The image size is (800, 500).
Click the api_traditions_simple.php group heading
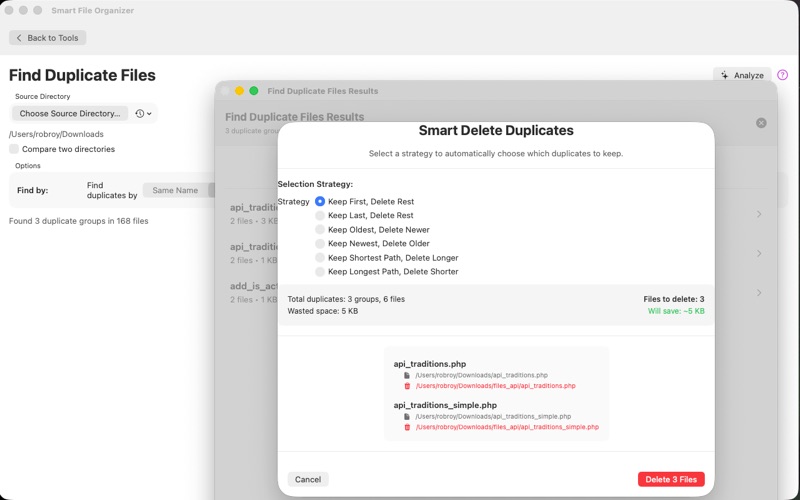(445, 405)
